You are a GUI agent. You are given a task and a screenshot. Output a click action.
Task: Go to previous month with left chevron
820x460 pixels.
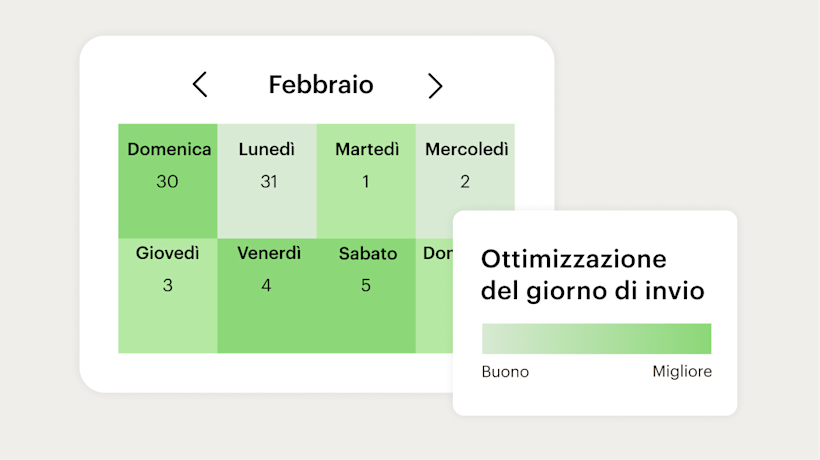click(x=200, y=85)
